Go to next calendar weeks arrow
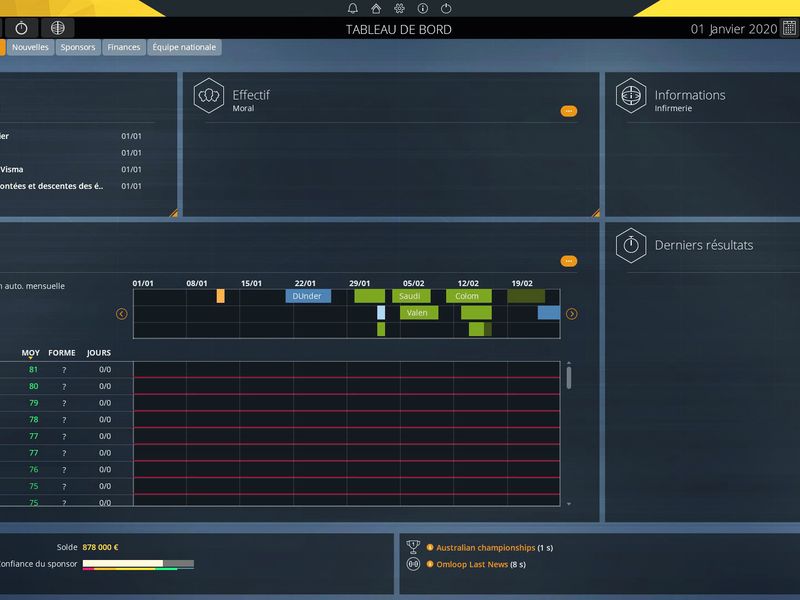The height and width of the screenshot is (600, 800). click(571, 314)
